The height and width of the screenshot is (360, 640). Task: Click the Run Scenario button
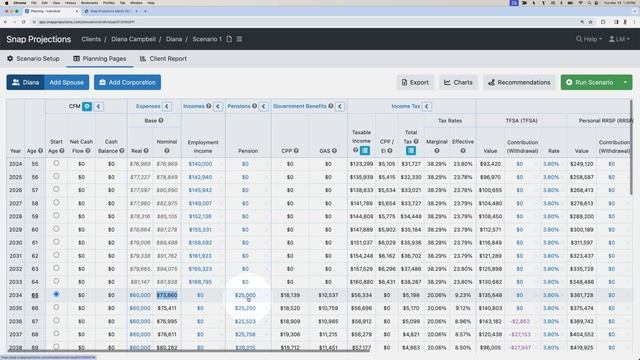tap(590, 82)
